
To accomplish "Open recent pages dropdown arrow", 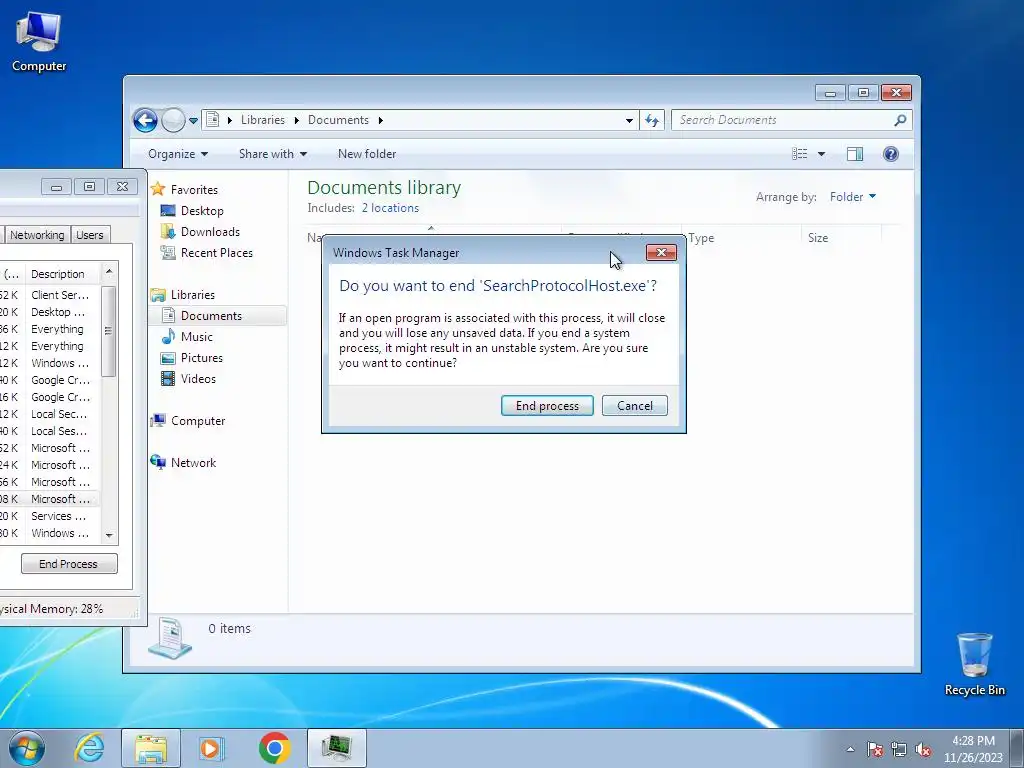I will coord(193,121).
